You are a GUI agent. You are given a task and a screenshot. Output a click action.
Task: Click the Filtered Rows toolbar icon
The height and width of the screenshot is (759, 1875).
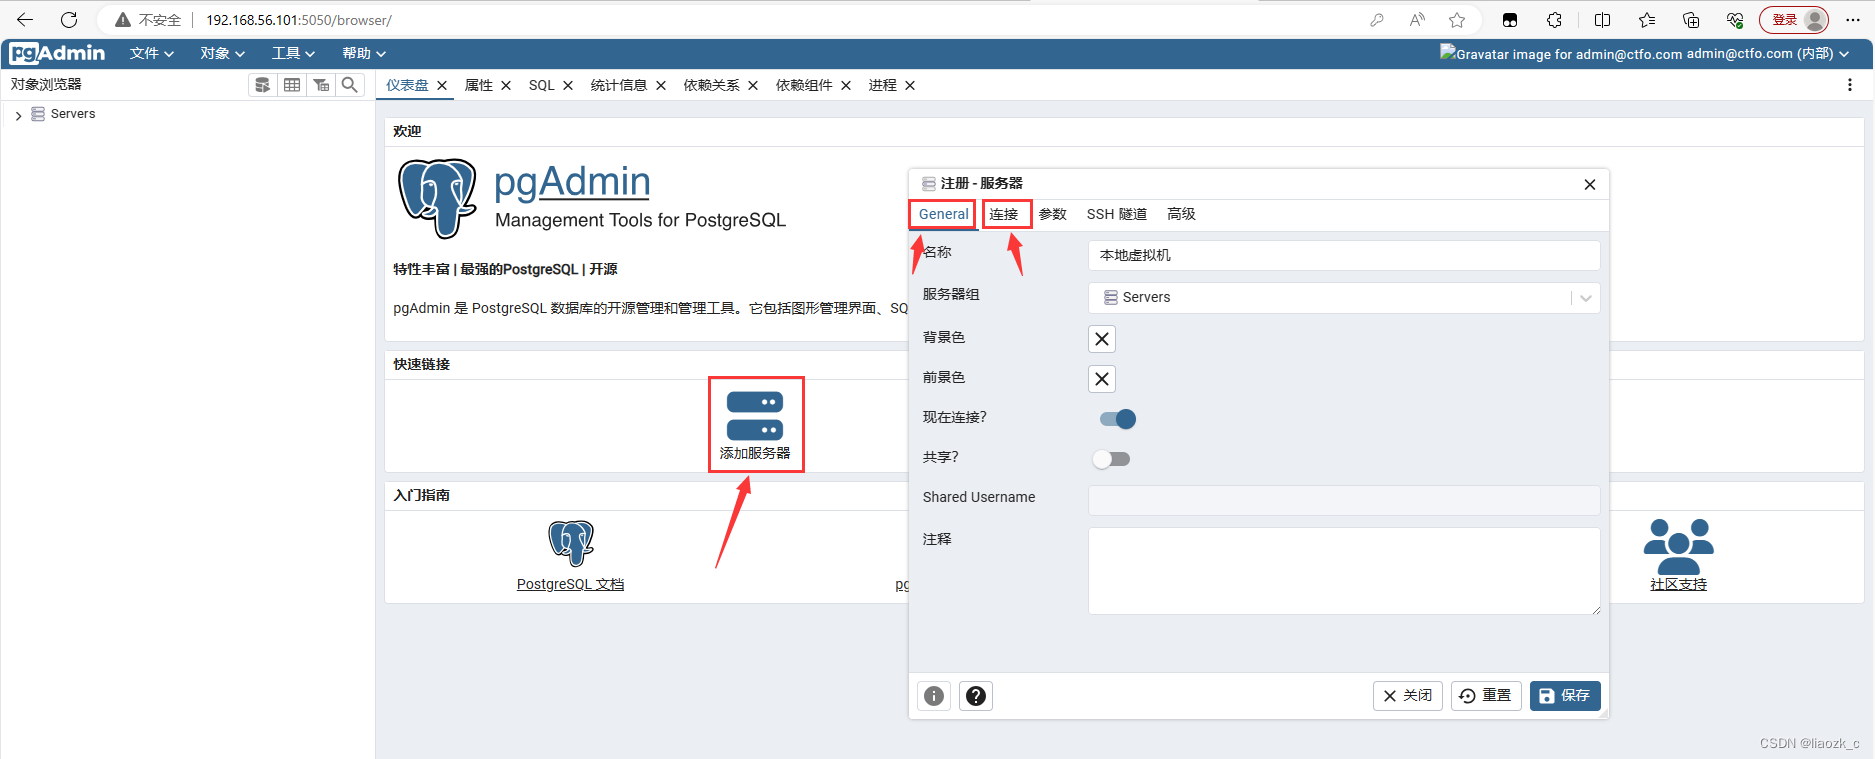pyautogui.click(x=321, y=85)
